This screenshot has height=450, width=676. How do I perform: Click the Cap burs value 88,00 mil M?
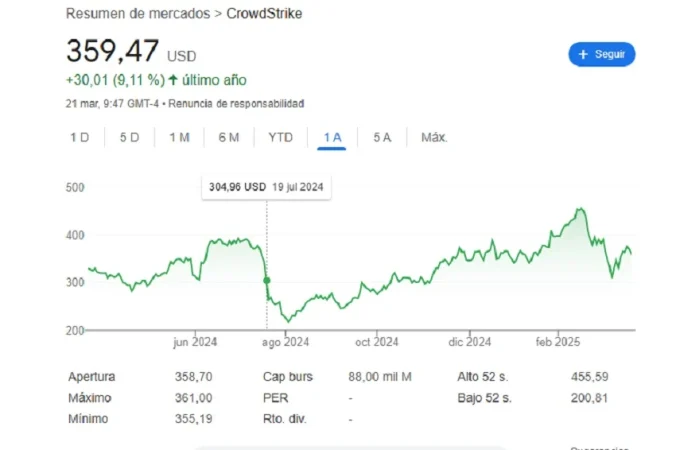[x=380, y=377]
